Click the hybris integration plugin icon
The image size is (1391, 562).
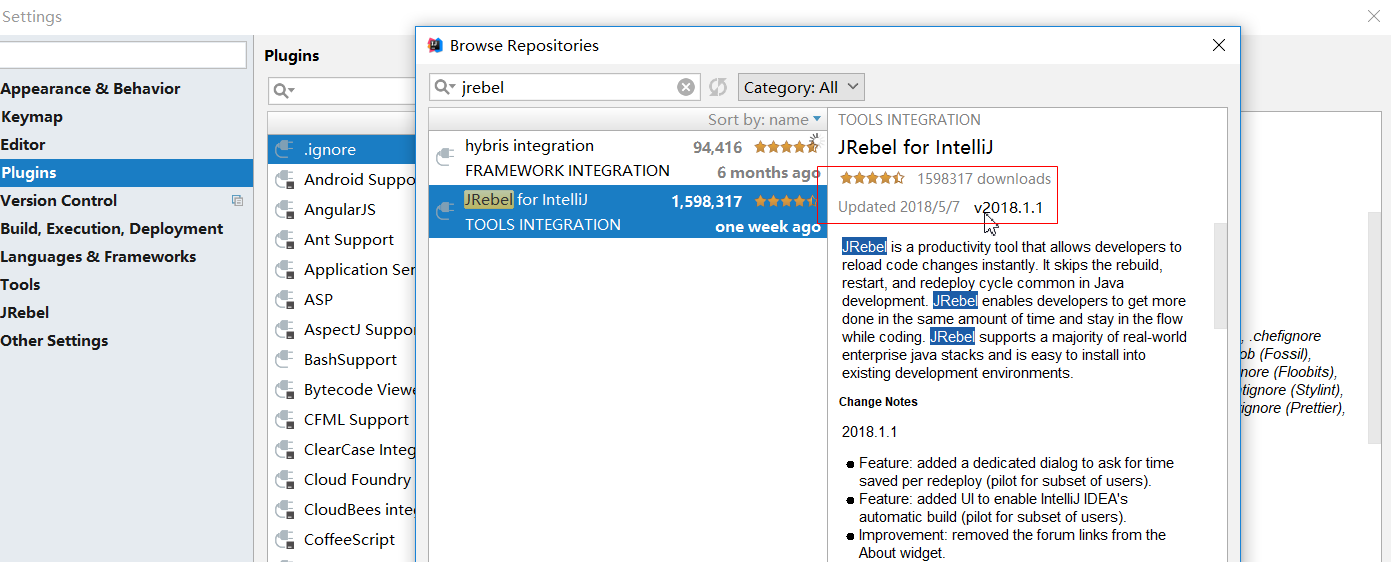(446, 158)
